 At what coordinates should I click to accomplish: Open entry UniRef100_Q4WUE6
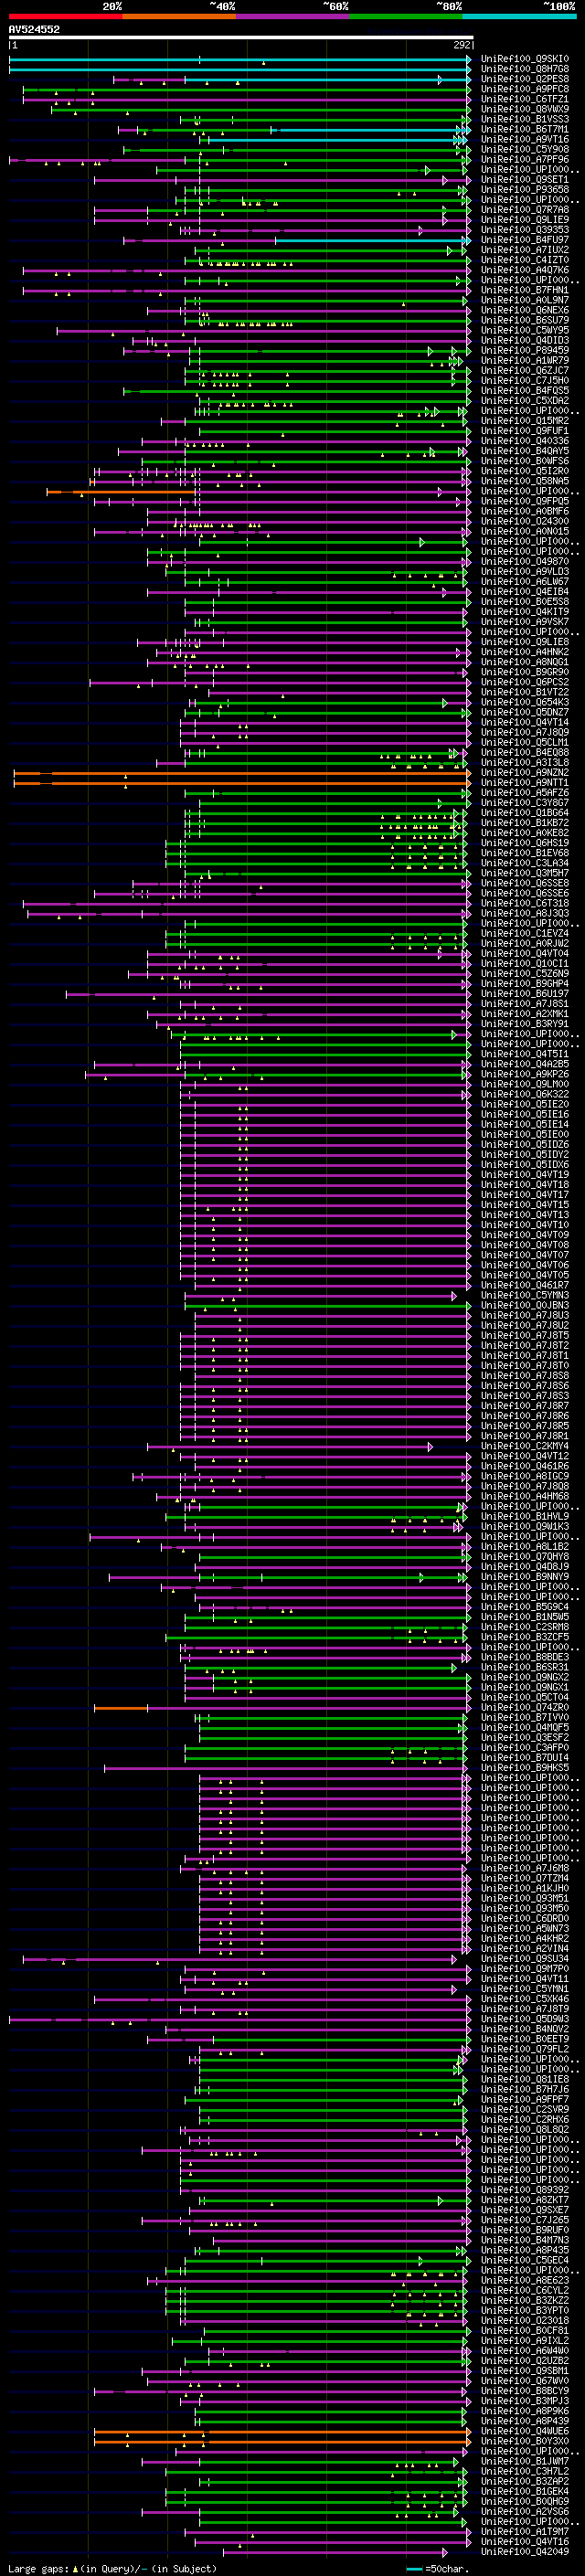(525, 2432)
